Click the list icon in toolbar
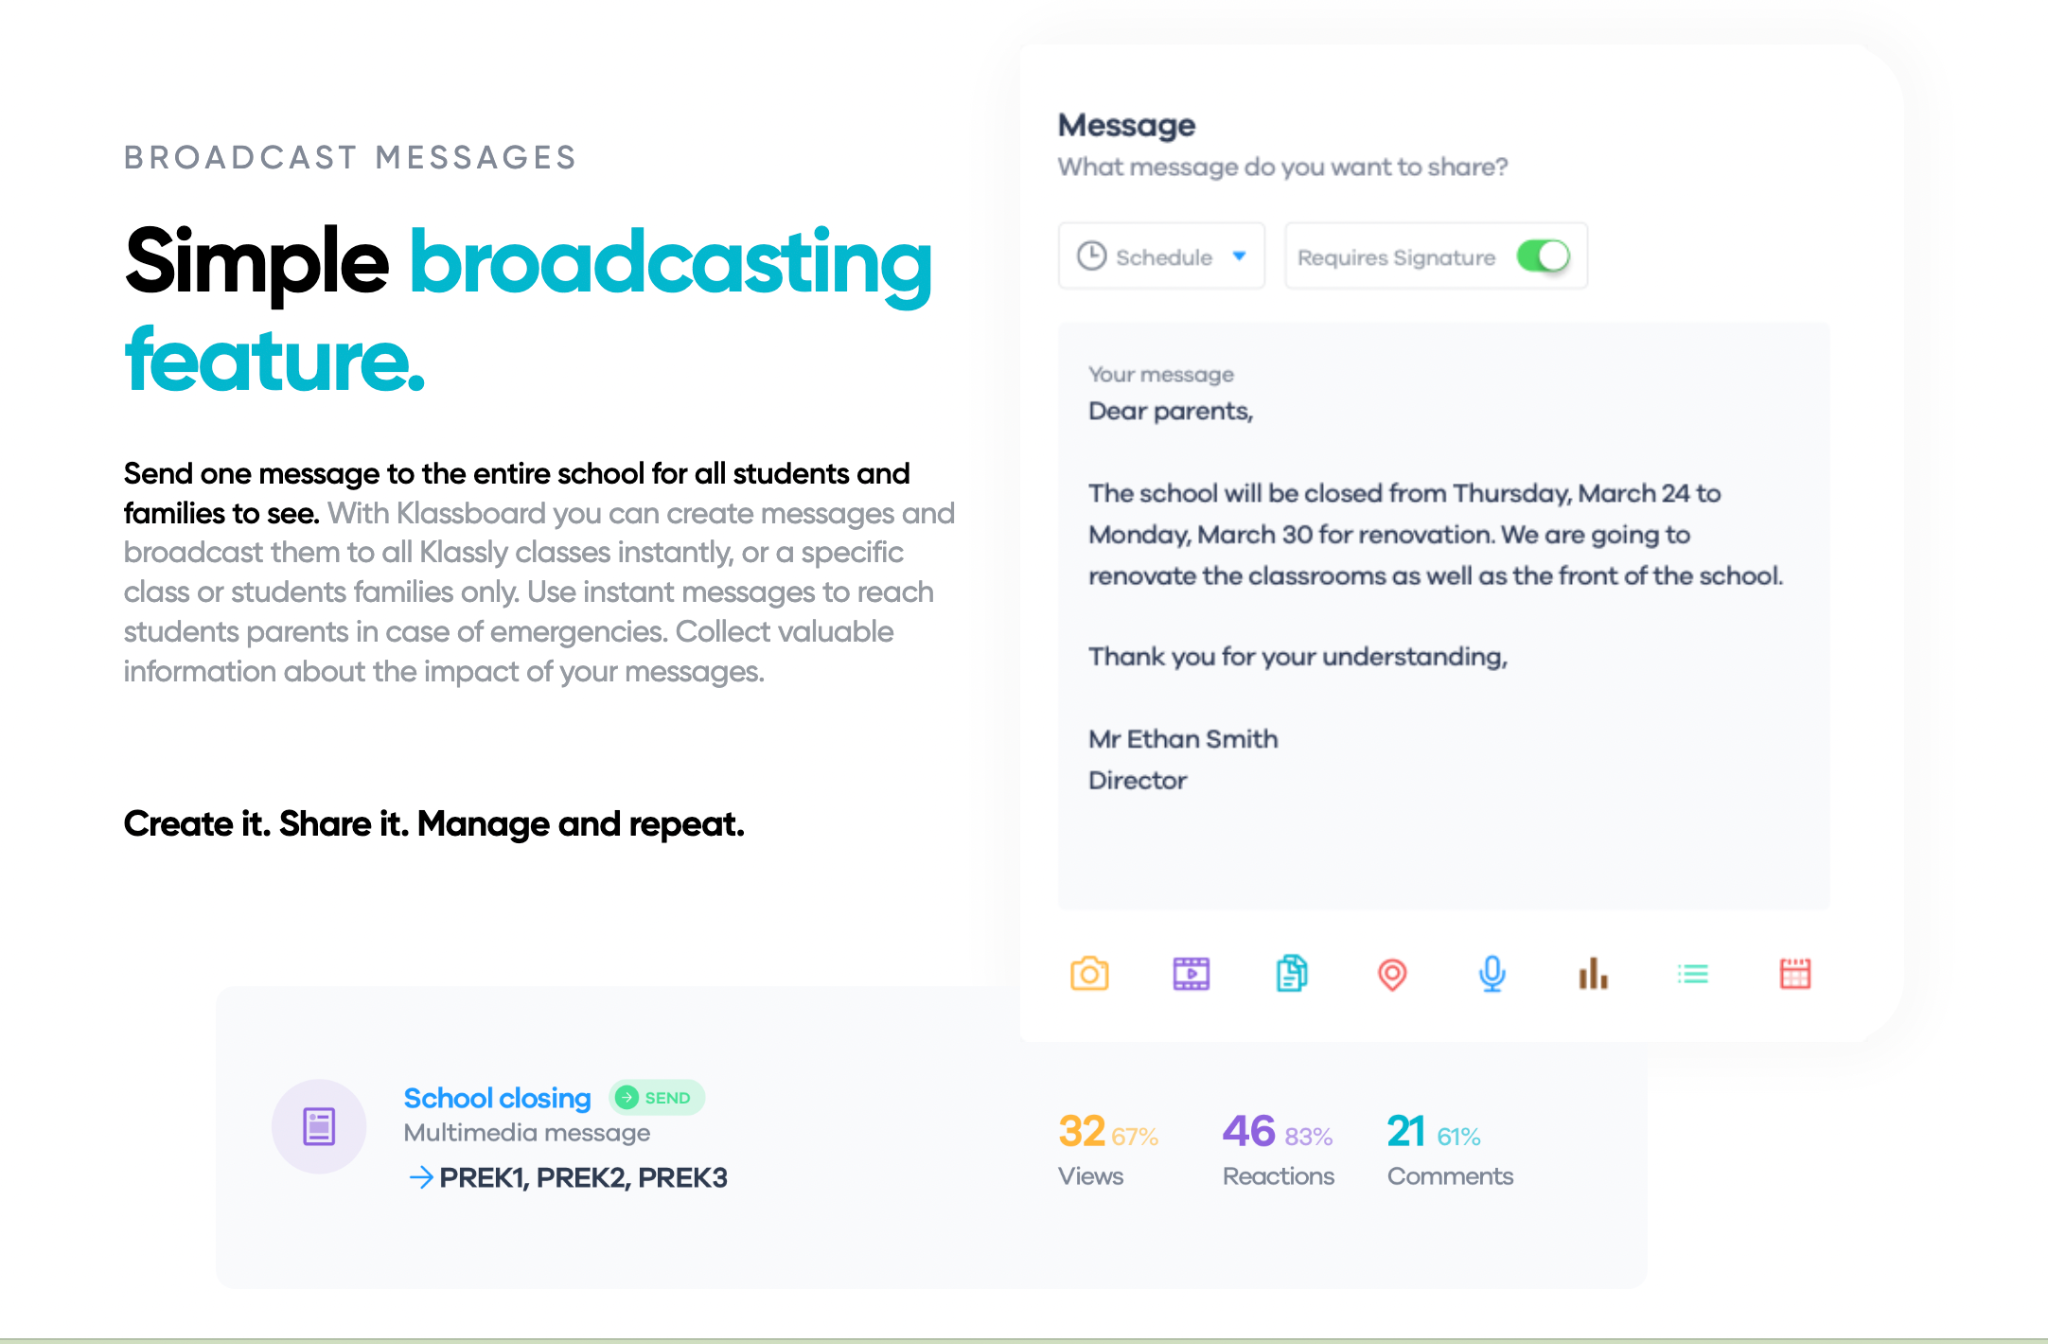 point(1693,973)
